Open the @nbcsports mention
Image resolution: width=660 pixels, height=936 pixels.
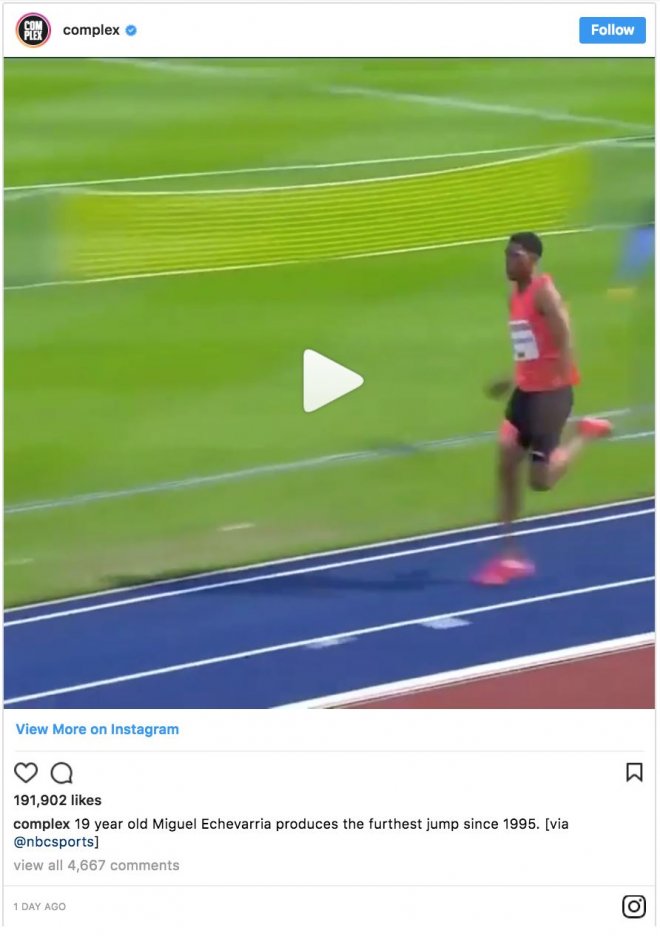click(x=54, y=842)
